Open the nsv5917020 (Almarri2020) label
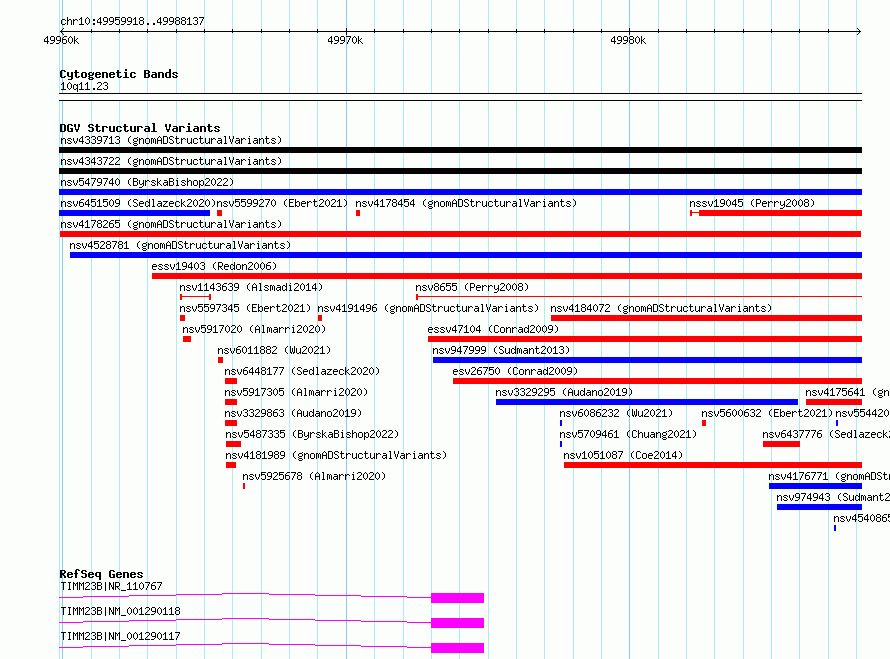 pyautogui.click(x=254, y=329)
